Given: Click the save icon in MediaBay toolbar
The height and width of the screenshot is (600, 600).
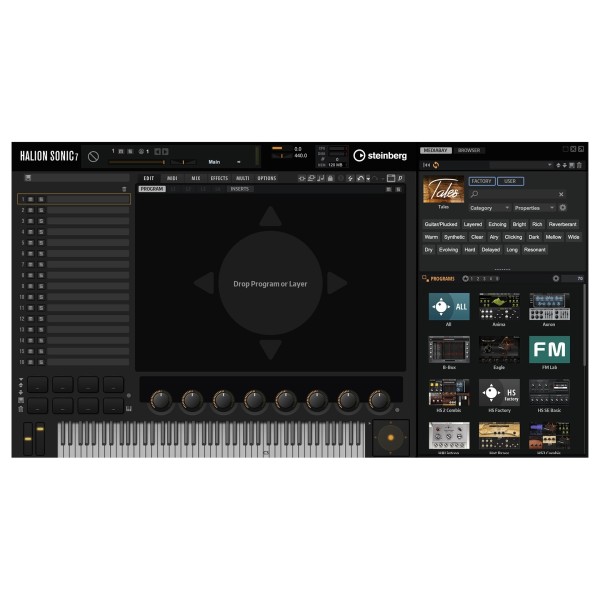Looking at the screenshot, I should (572, 165).
